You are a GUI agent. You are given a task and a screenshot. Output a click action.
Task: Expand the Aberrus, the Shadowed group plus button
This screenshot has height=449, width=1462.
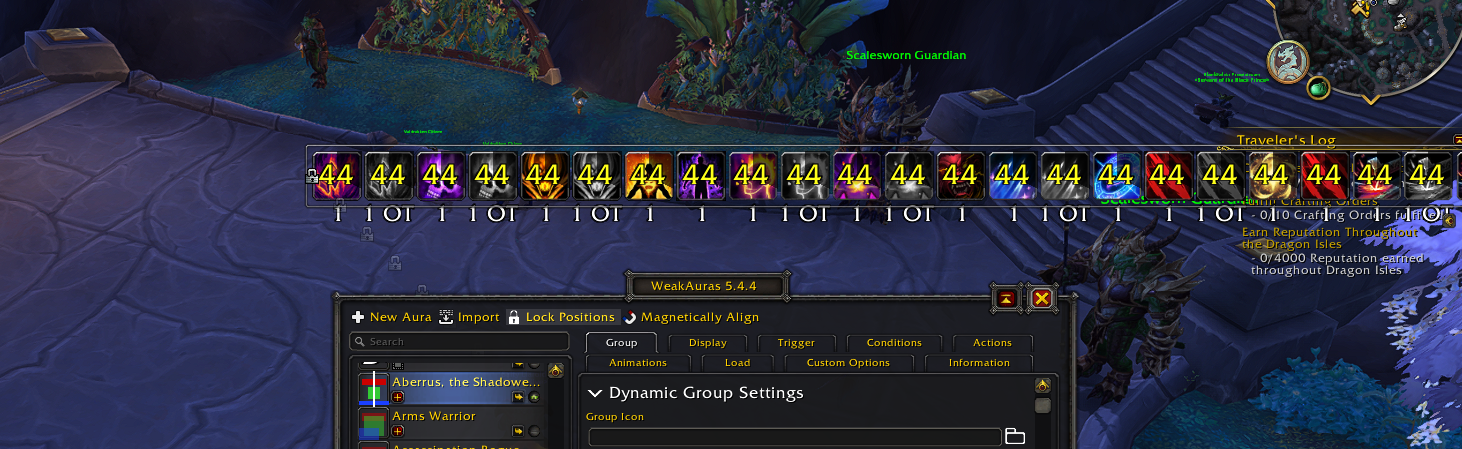pos(398,397)
